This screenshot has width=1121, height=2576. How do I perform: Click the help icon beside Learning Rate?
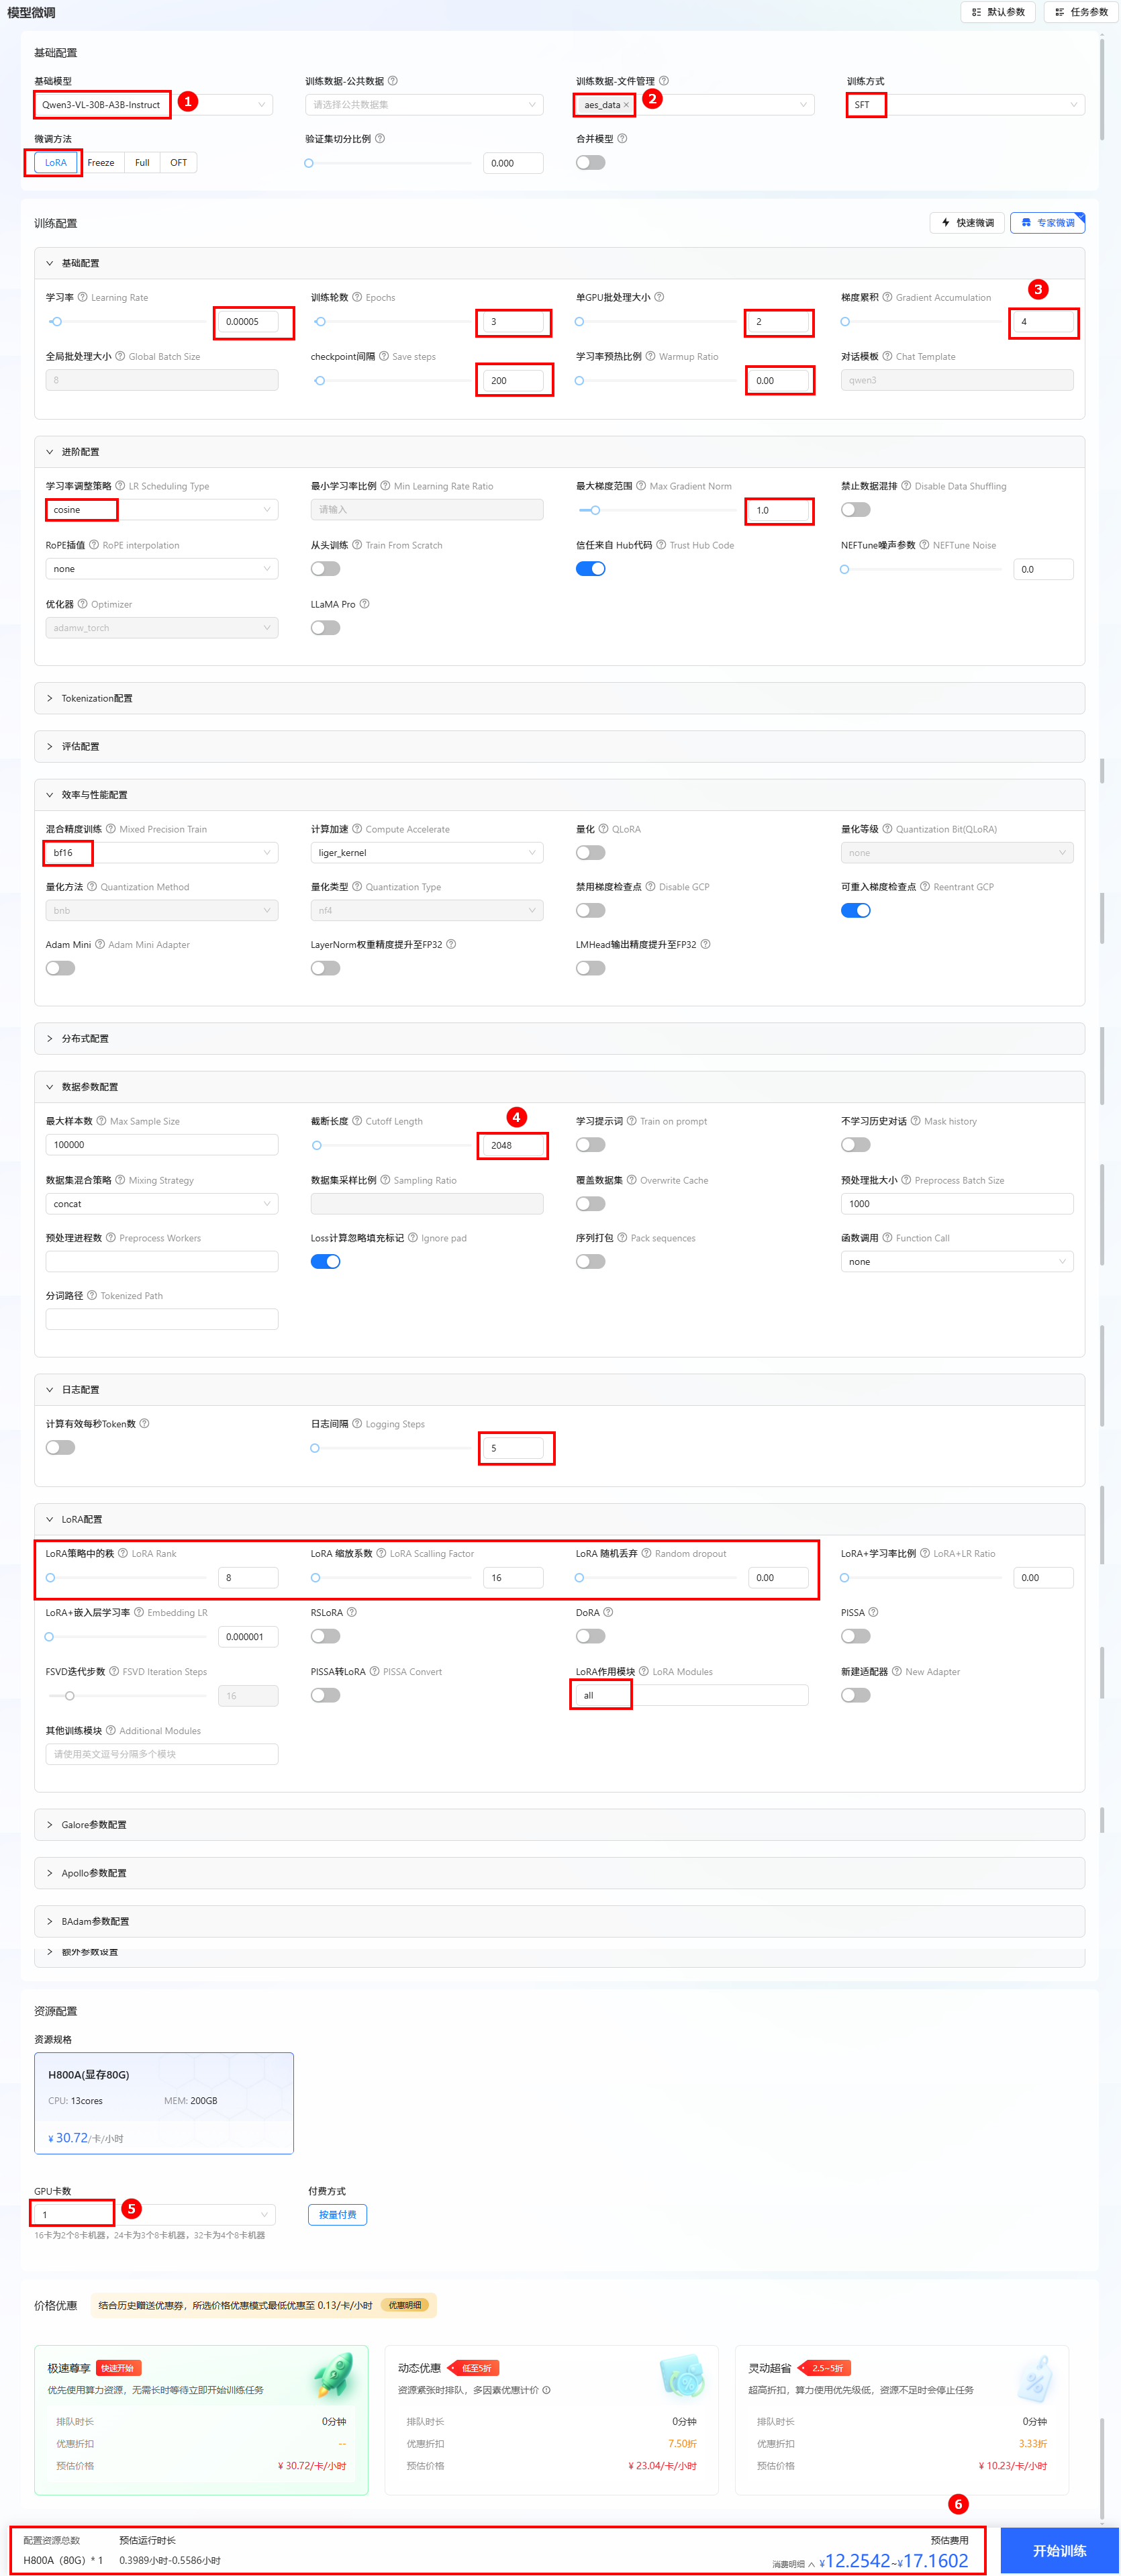tap(83, 297)
